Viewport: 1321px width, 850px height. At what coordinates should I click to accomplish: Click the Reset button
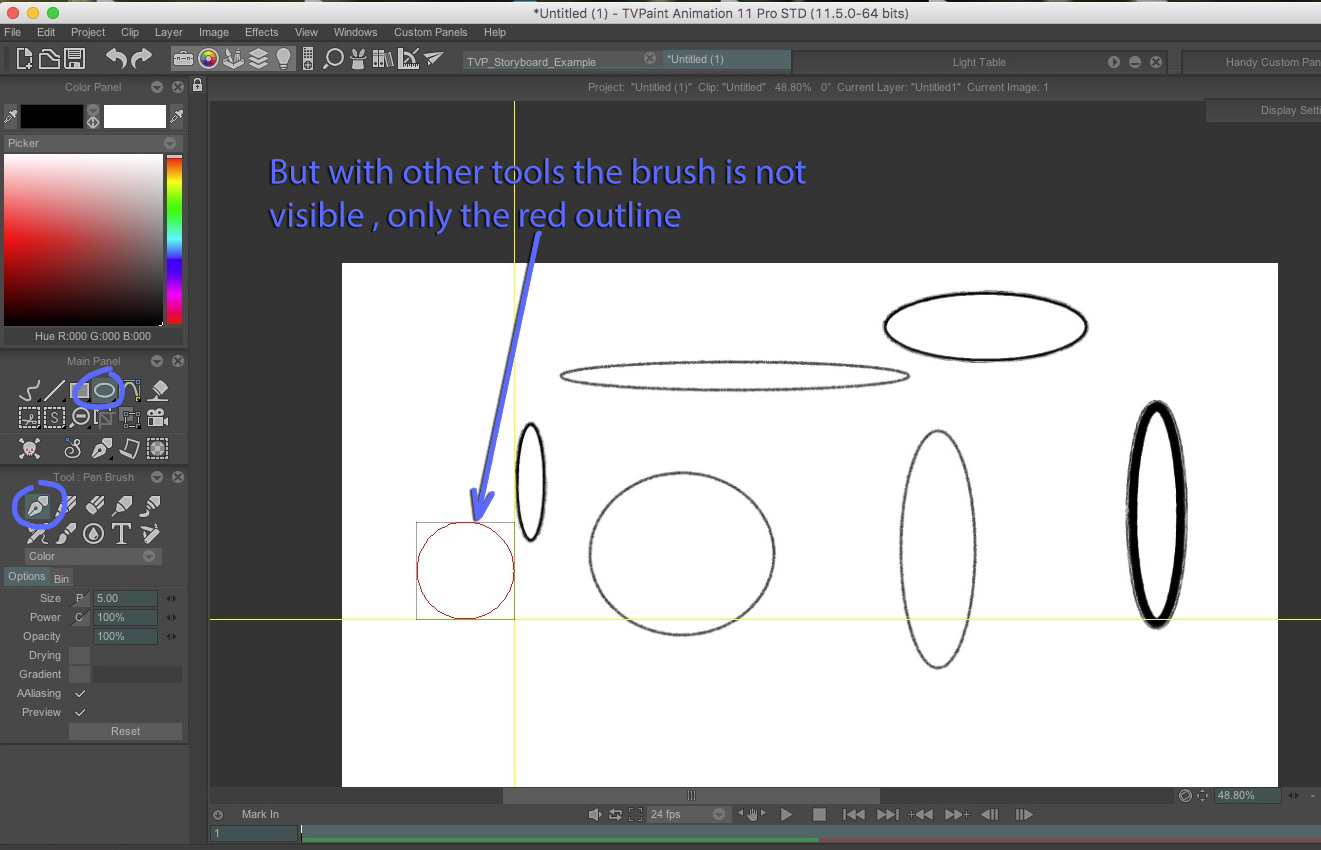125,731
